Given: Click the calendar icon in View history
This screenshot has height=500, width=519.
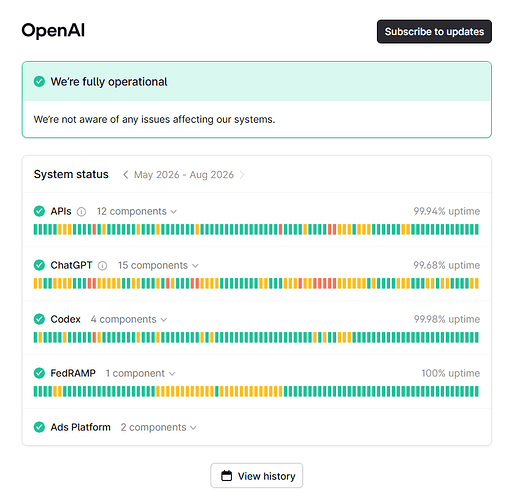Looking at the screenshot, I should tap(227, 476).
